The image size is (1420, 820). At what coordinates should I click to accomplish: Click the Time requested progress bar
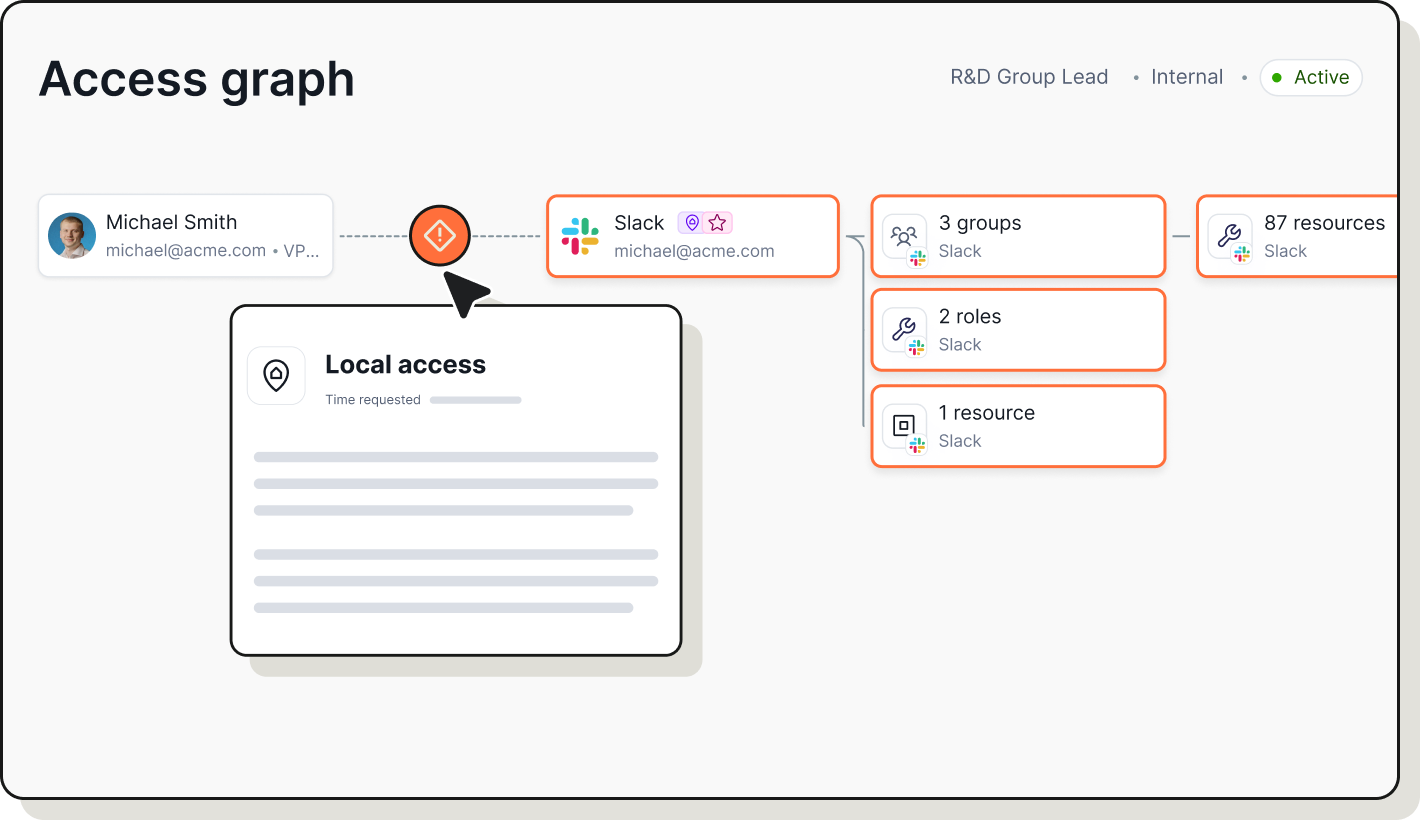(475, 399)
